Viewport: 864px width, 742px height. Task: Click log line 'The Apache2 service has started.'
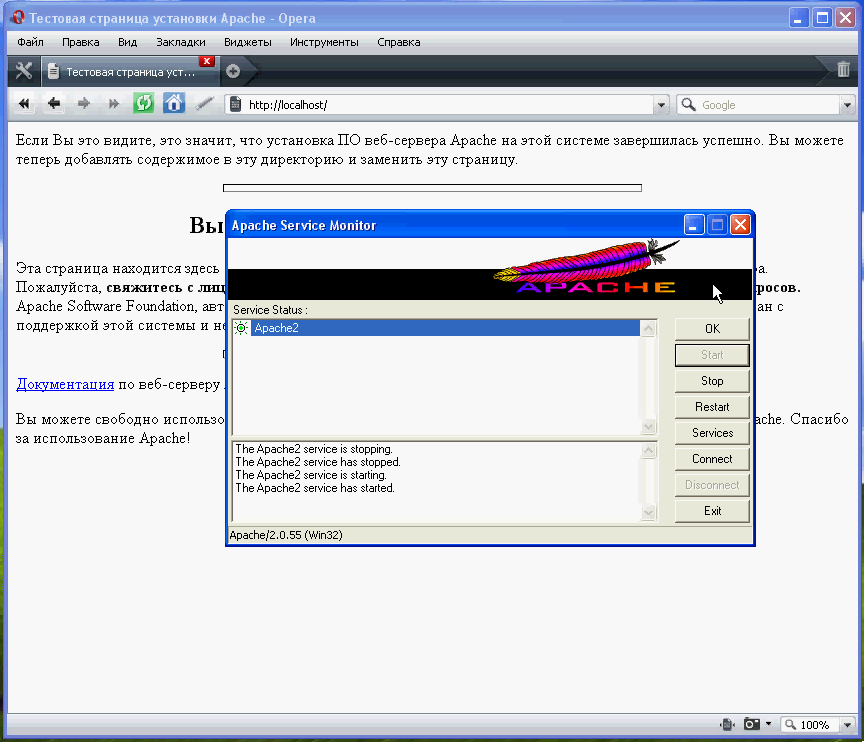(315, 488)
